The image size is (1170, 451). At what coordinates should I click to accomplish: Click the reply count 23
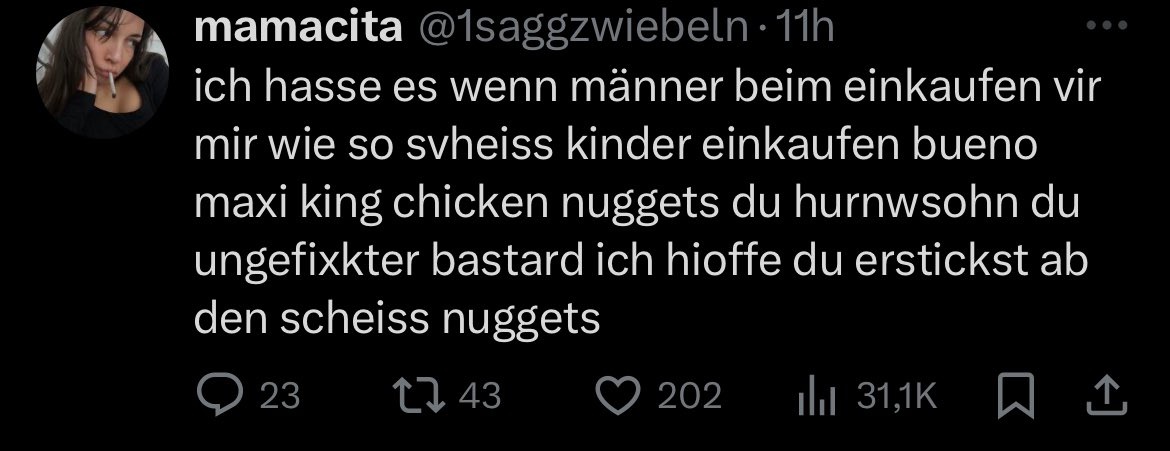click(280, 397)
